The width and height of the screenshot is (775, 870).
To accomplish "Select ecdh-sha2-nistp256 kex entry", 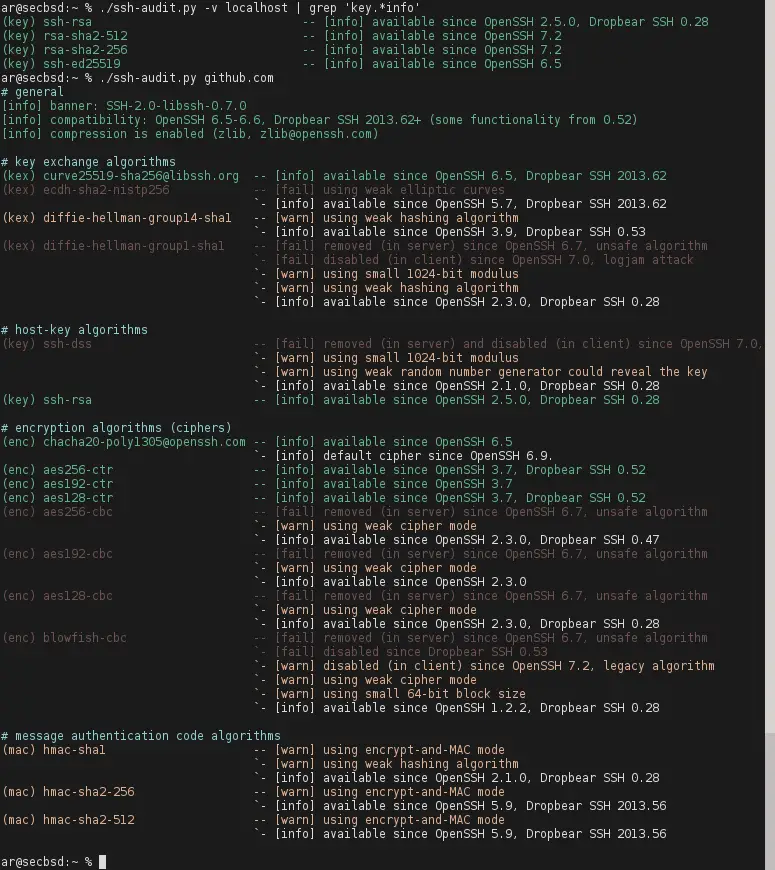I will coord(254,190).
